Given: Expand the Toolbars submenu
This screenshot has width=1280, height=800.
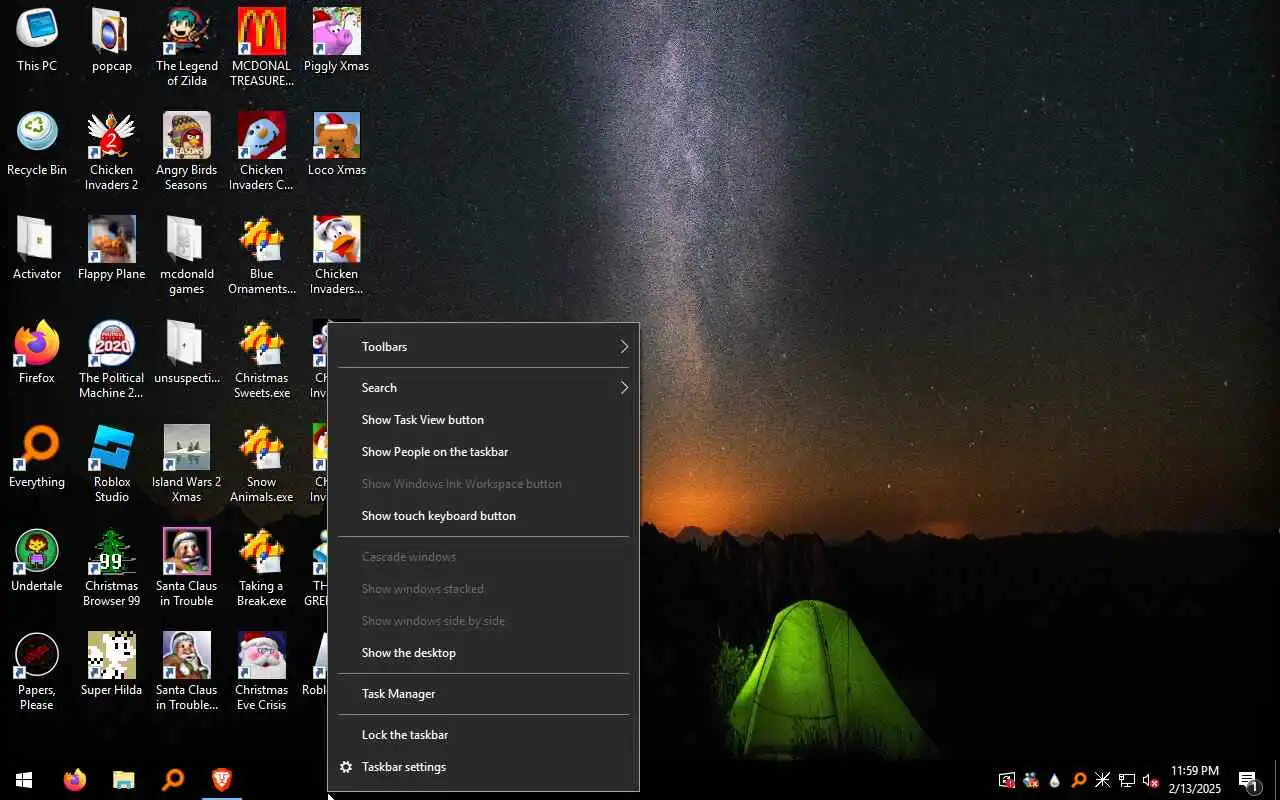Looking at the screenshot, I should [x=484, y=347].
